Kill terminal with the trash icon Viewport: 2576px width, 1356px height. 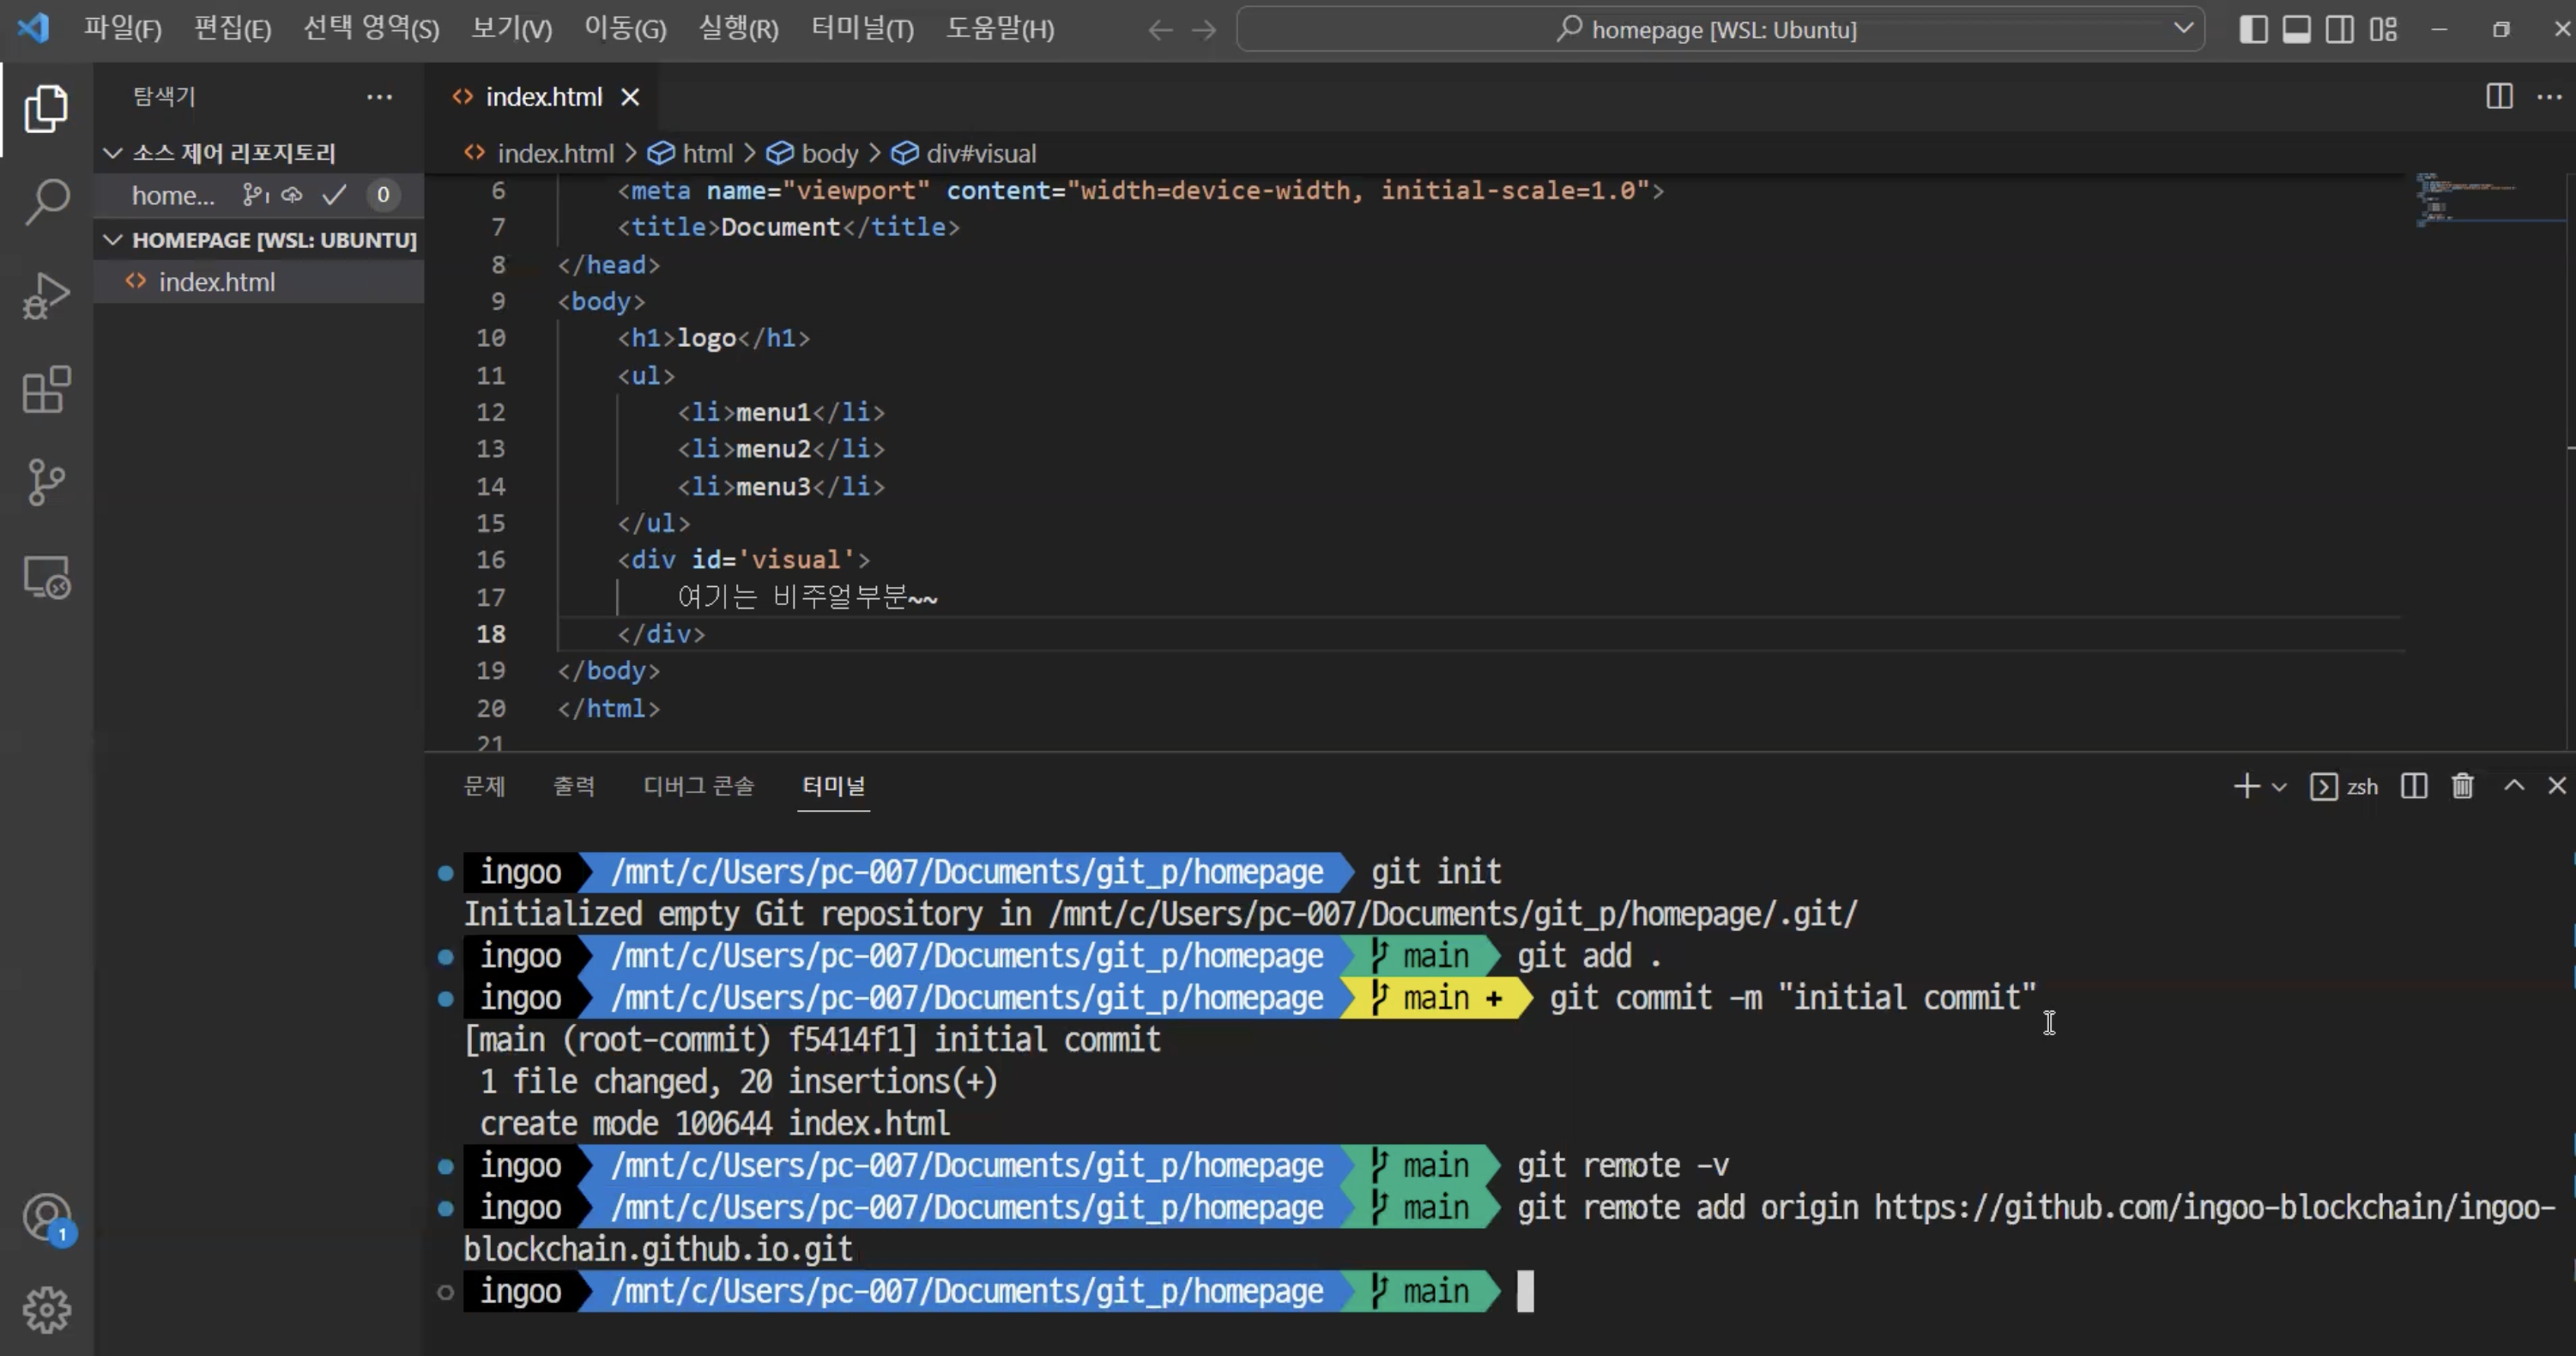[x=2462, y=786]
